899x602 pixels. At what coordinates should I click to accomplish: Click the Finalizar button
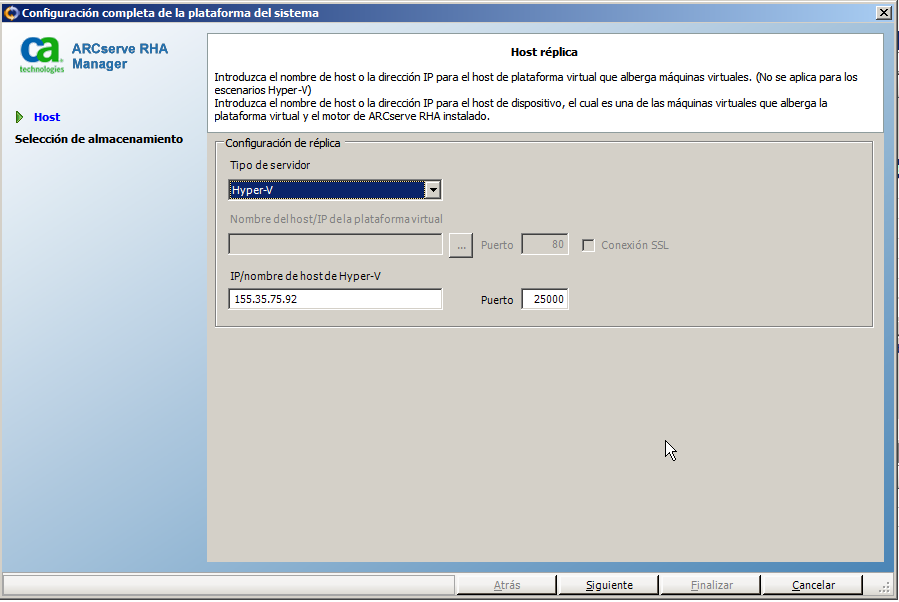(711, 585)
